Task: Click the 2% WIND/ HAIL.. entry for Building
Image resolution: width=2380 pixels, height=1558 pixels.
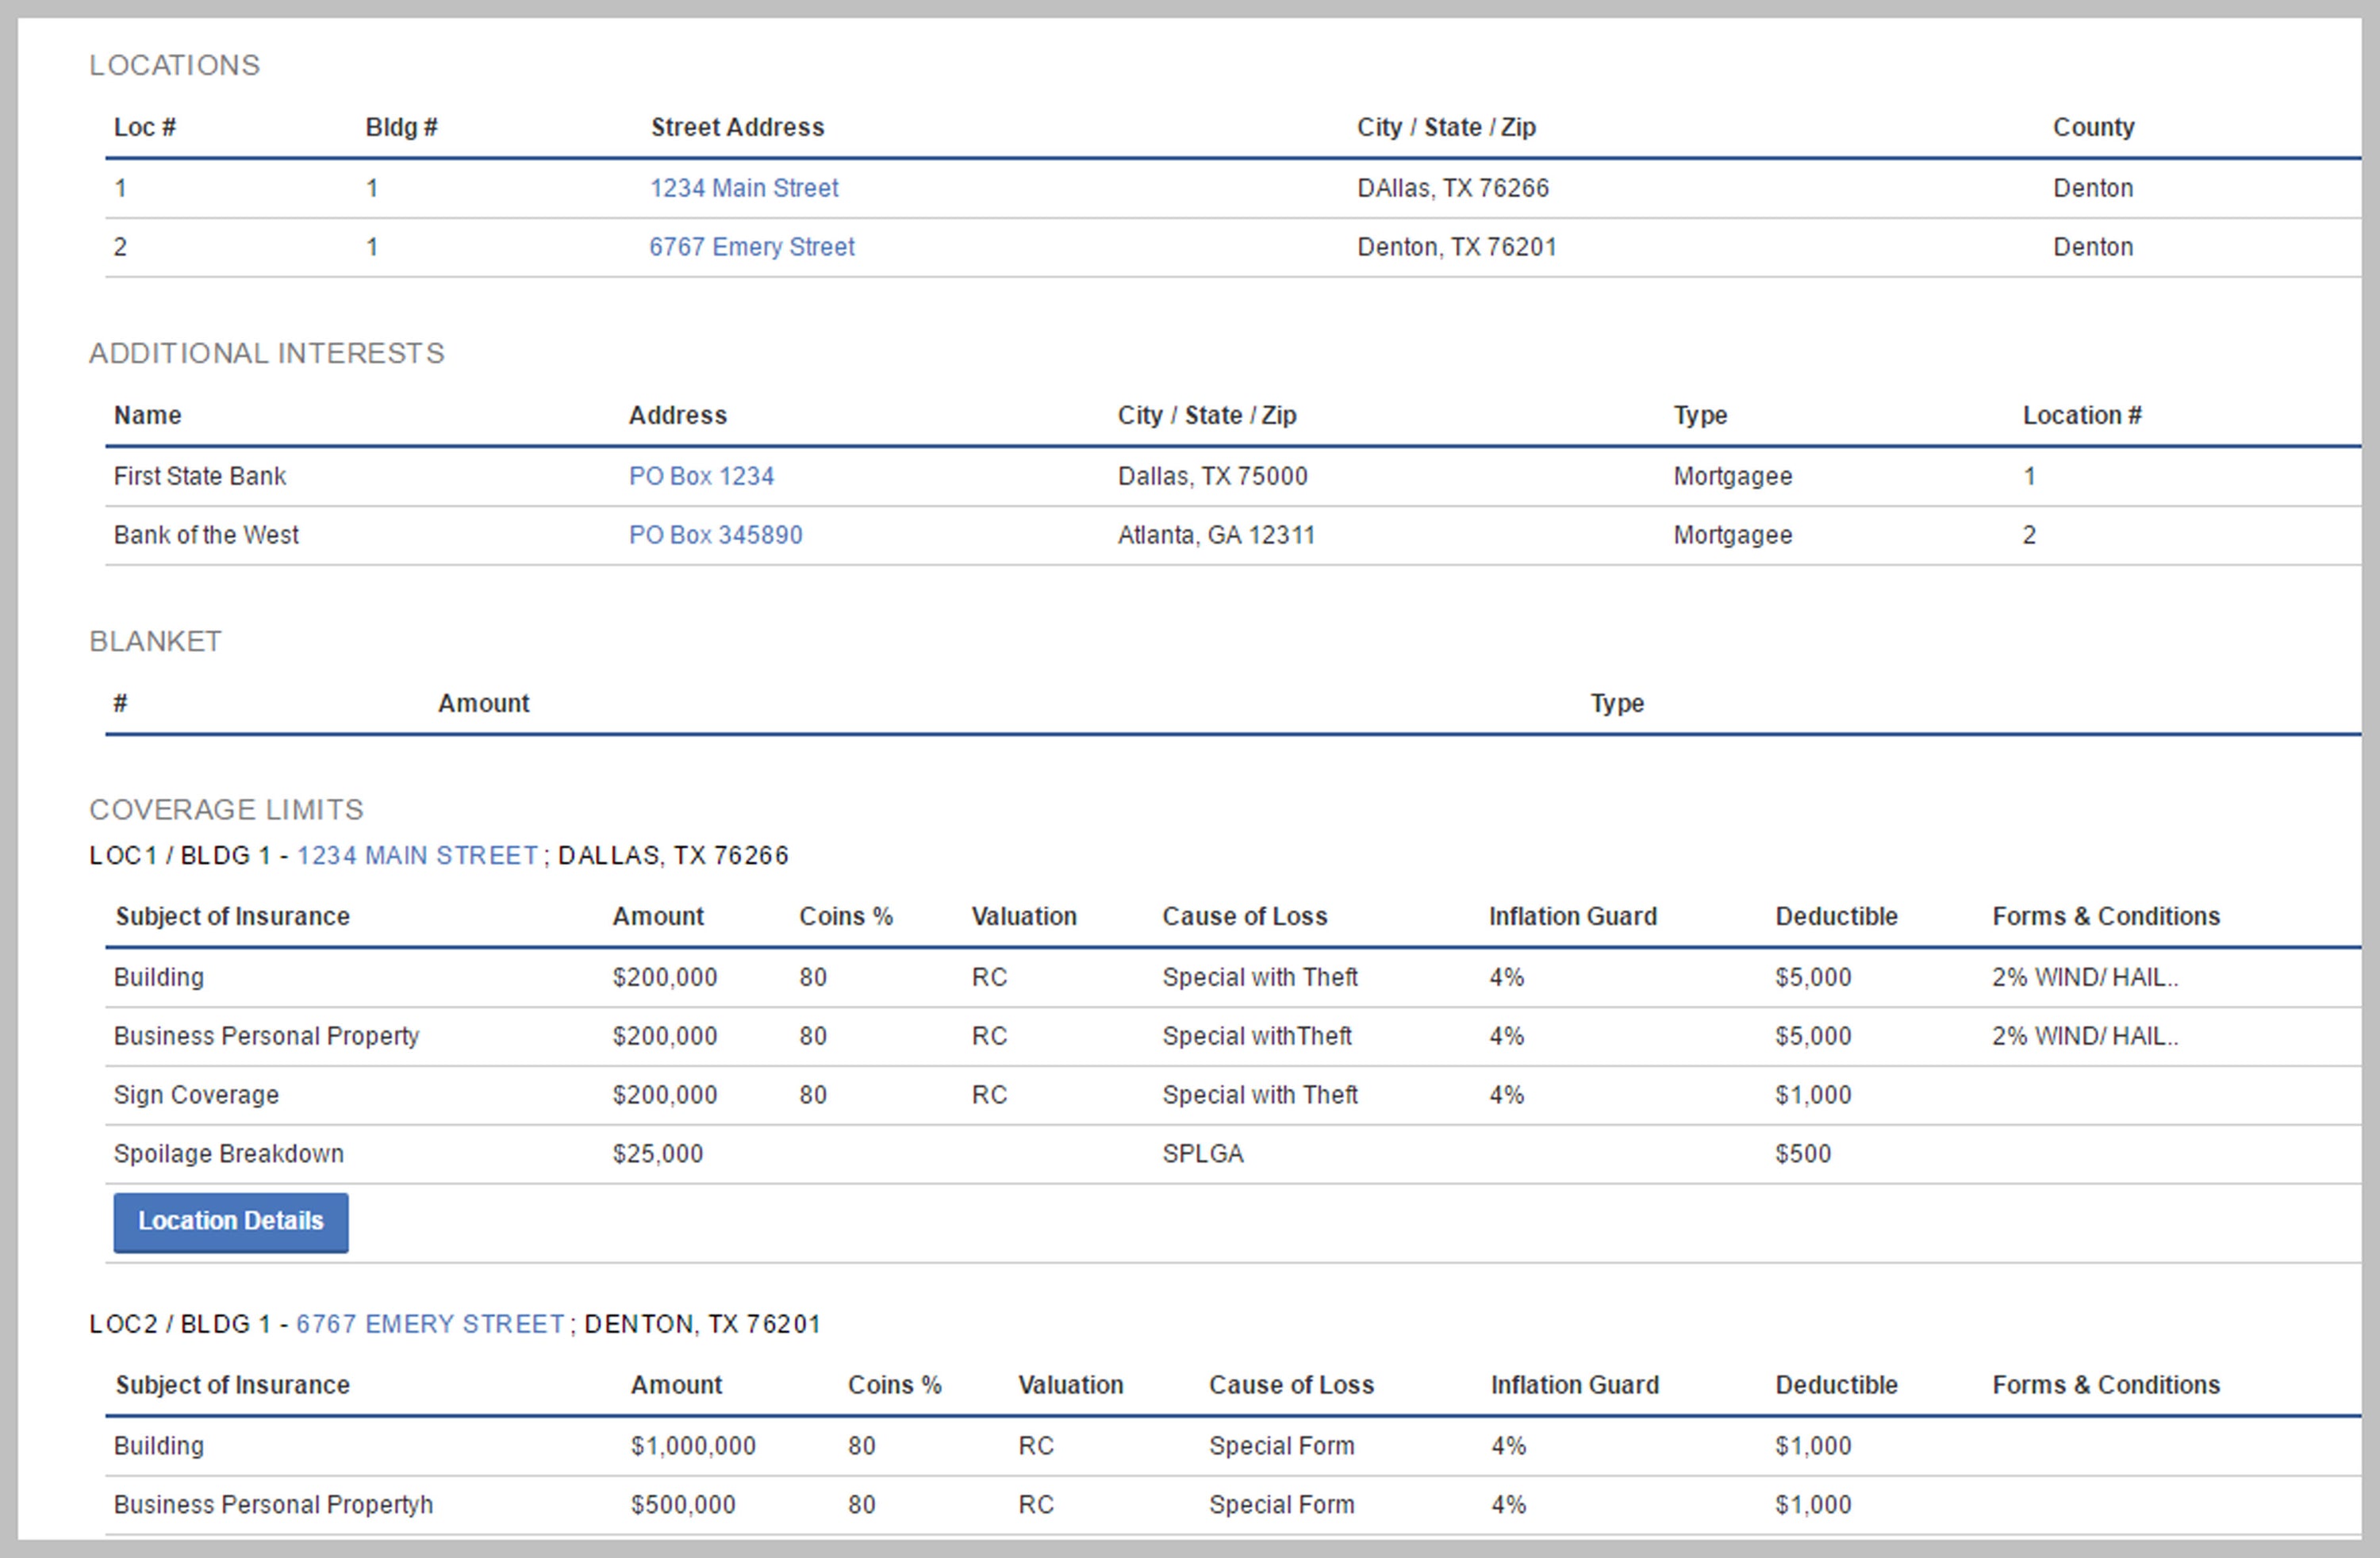Action: [x=2084, y=977]
